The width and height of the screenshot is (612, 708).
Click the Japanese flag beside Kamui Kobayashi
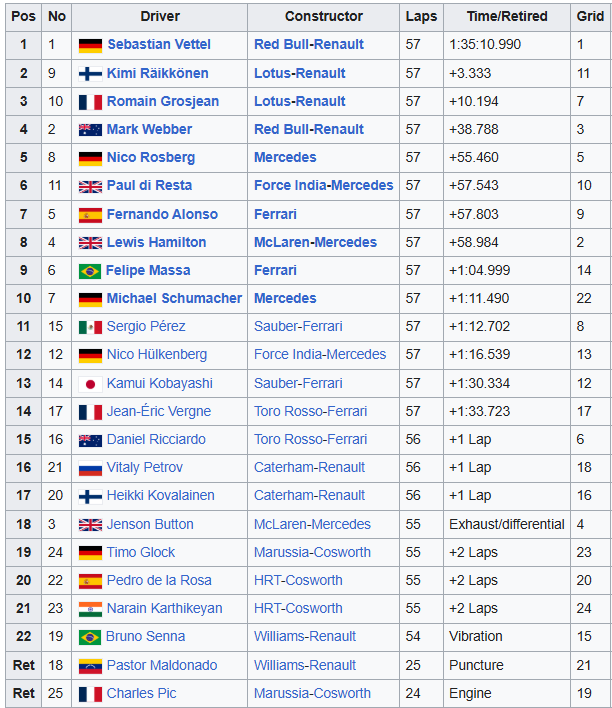tap(90, 384)
